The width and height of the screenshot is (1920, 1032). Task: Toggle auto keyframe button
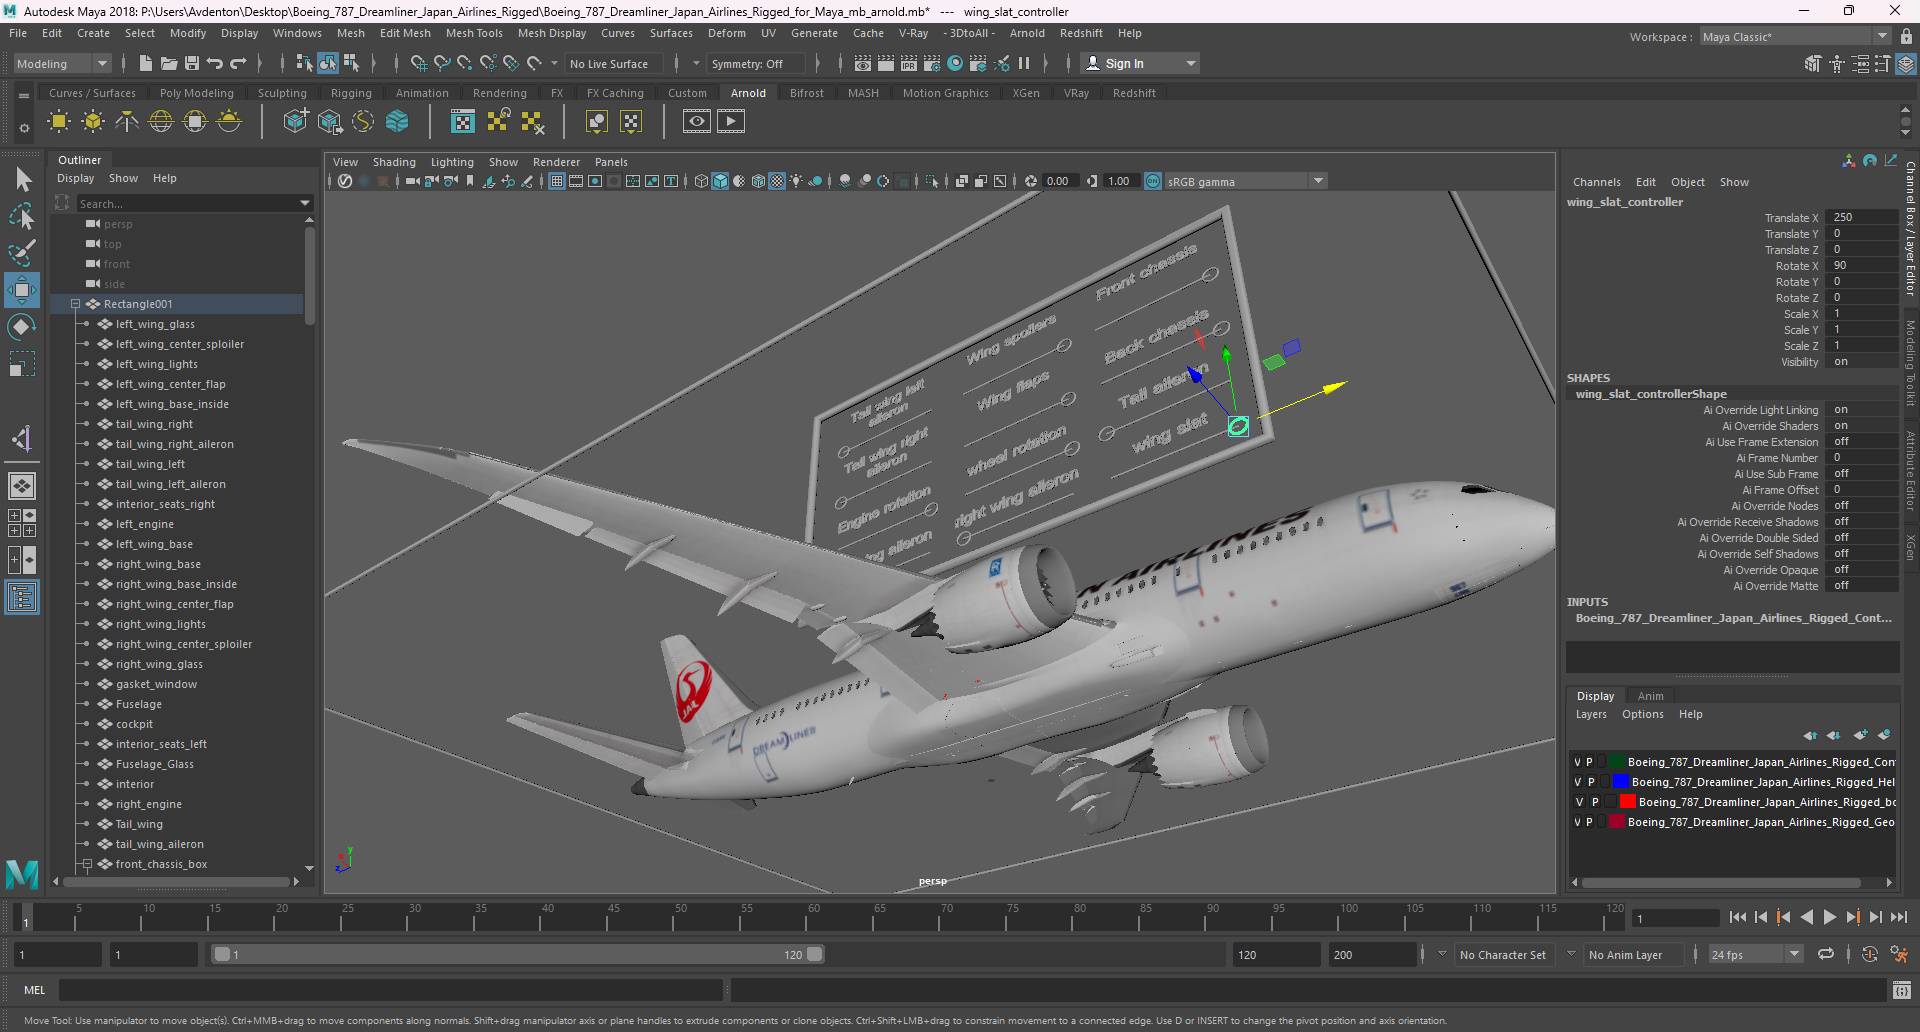pos(1870,954)
